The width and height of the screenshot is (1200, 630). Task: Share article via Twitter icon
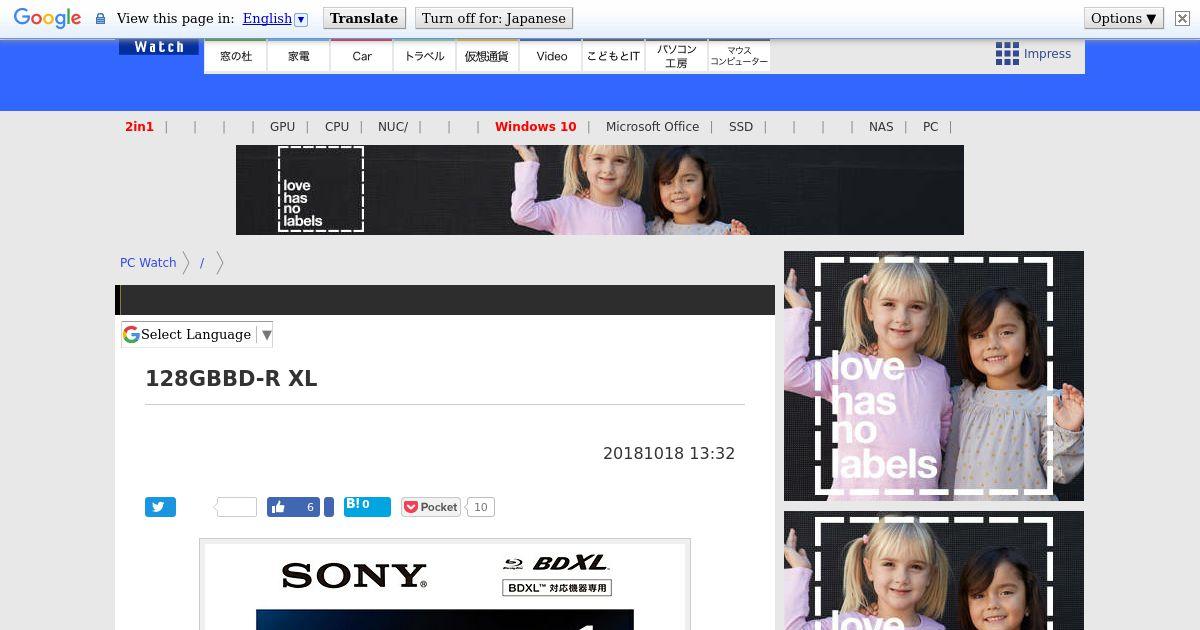(160, 507)
